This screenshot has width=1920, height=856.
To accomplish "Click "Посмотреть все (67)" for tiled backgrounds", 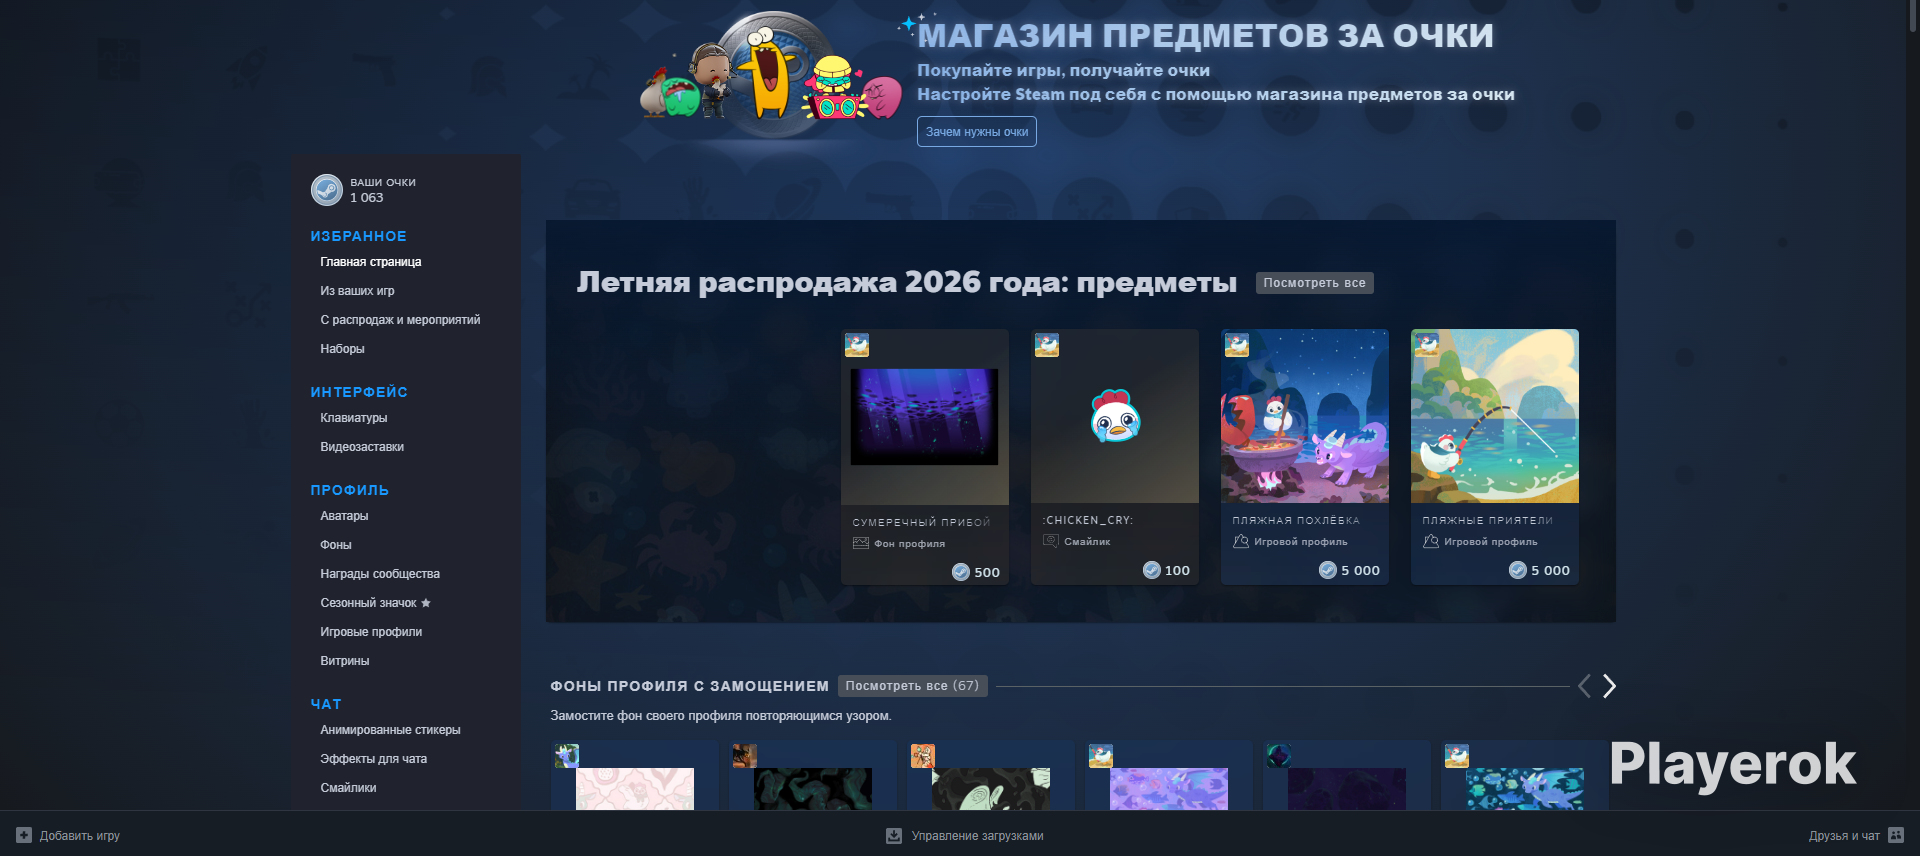I will tap(912, 686).
